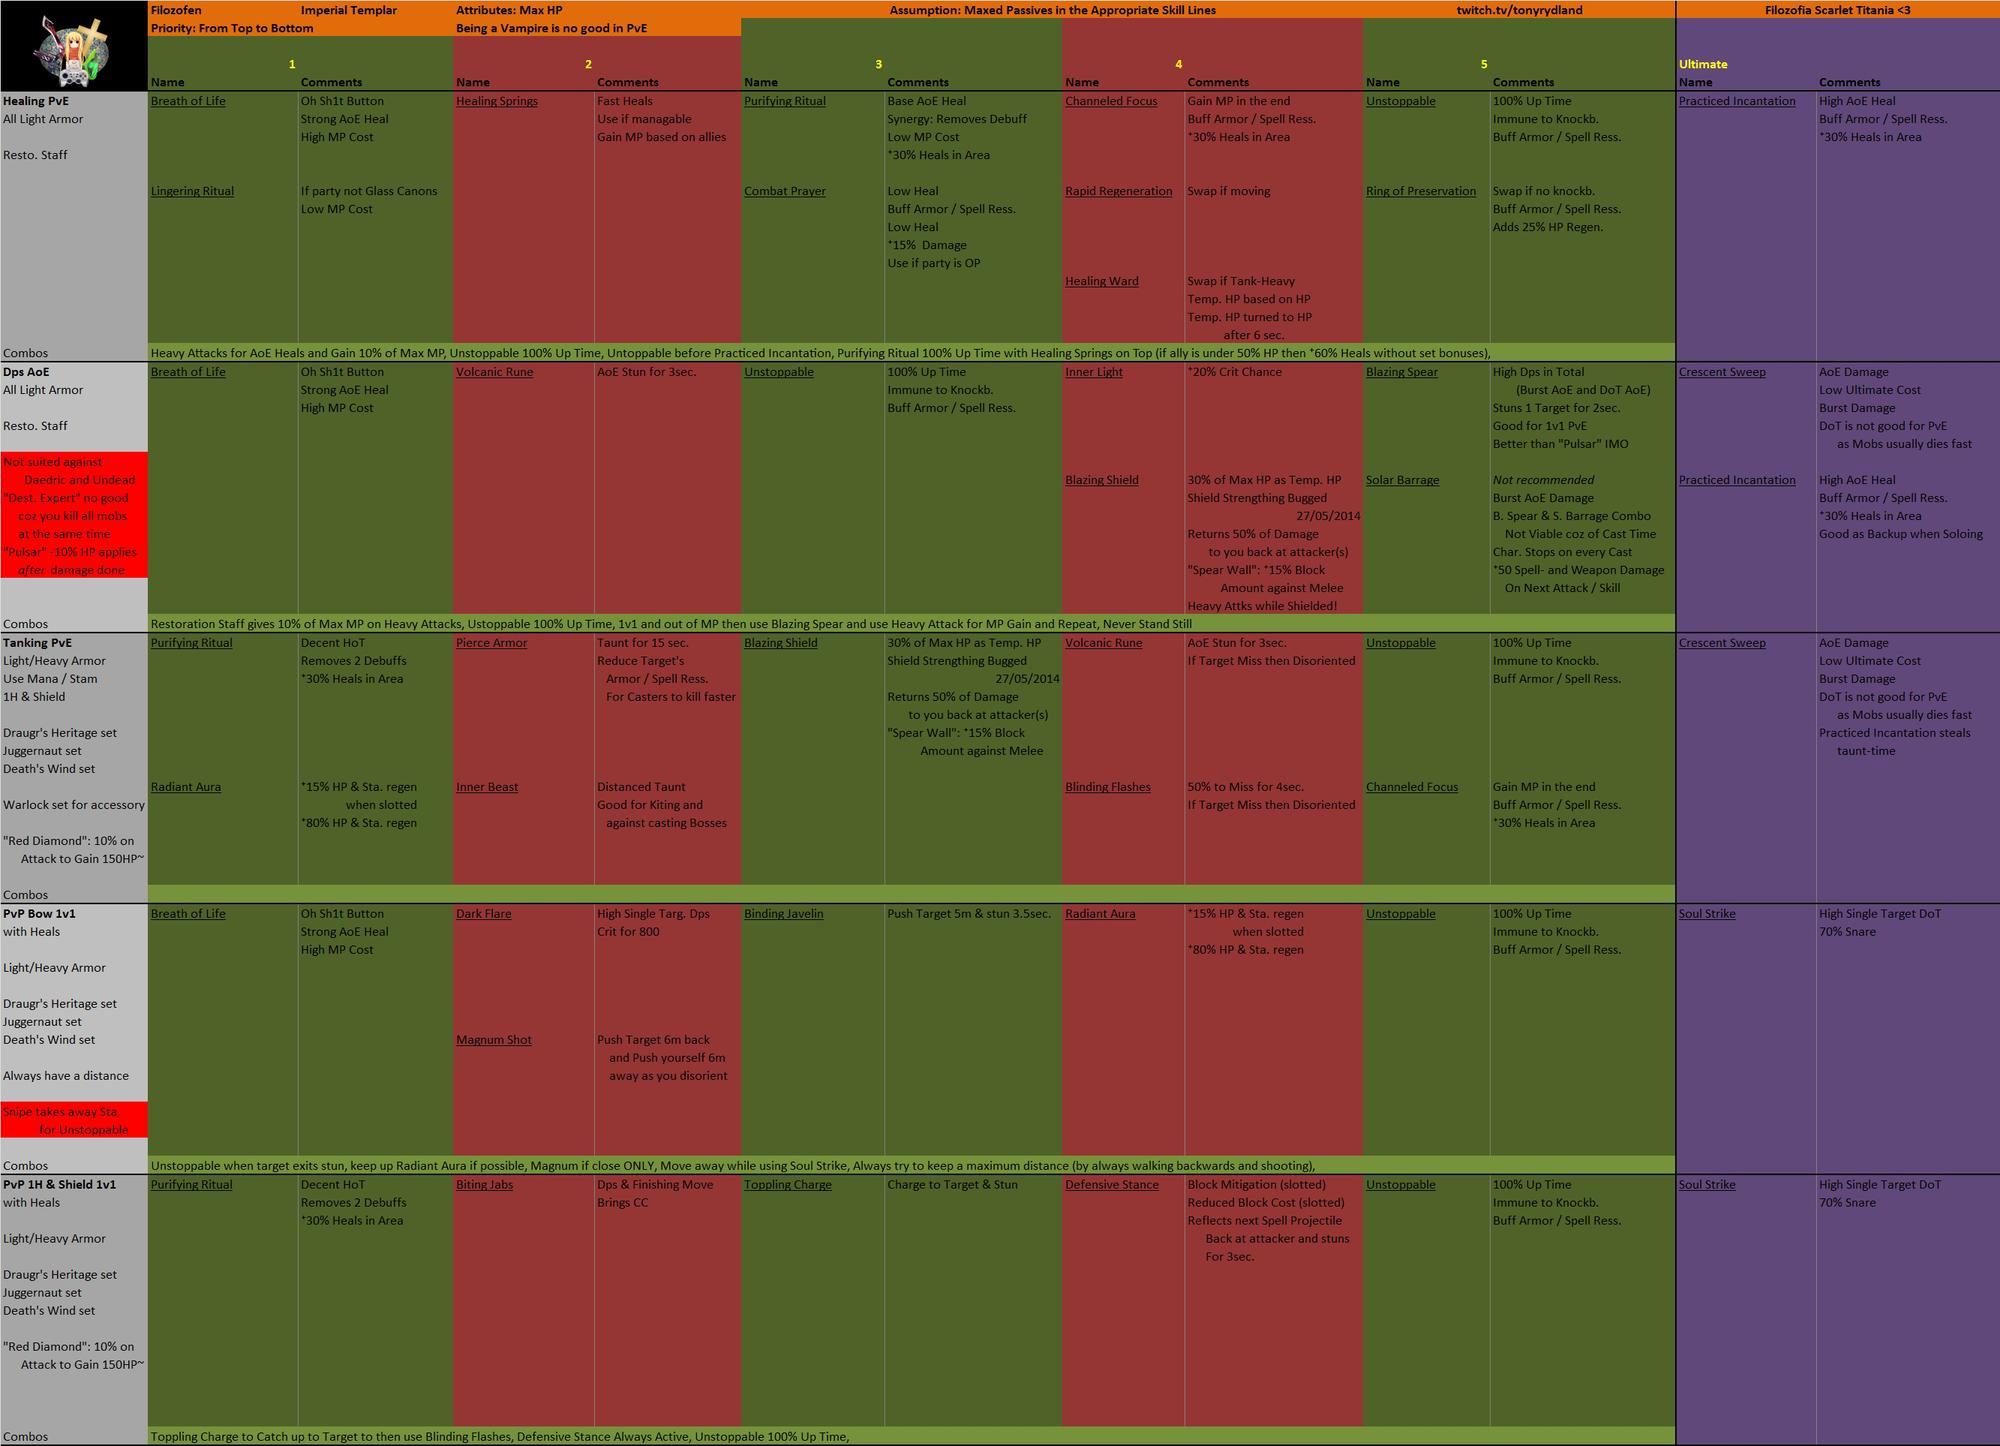Click Practiced Incantation in Dps AoE row
Image resolution: width=2000 pixels, height=1446 pixels.
(x=1737, y=480)
